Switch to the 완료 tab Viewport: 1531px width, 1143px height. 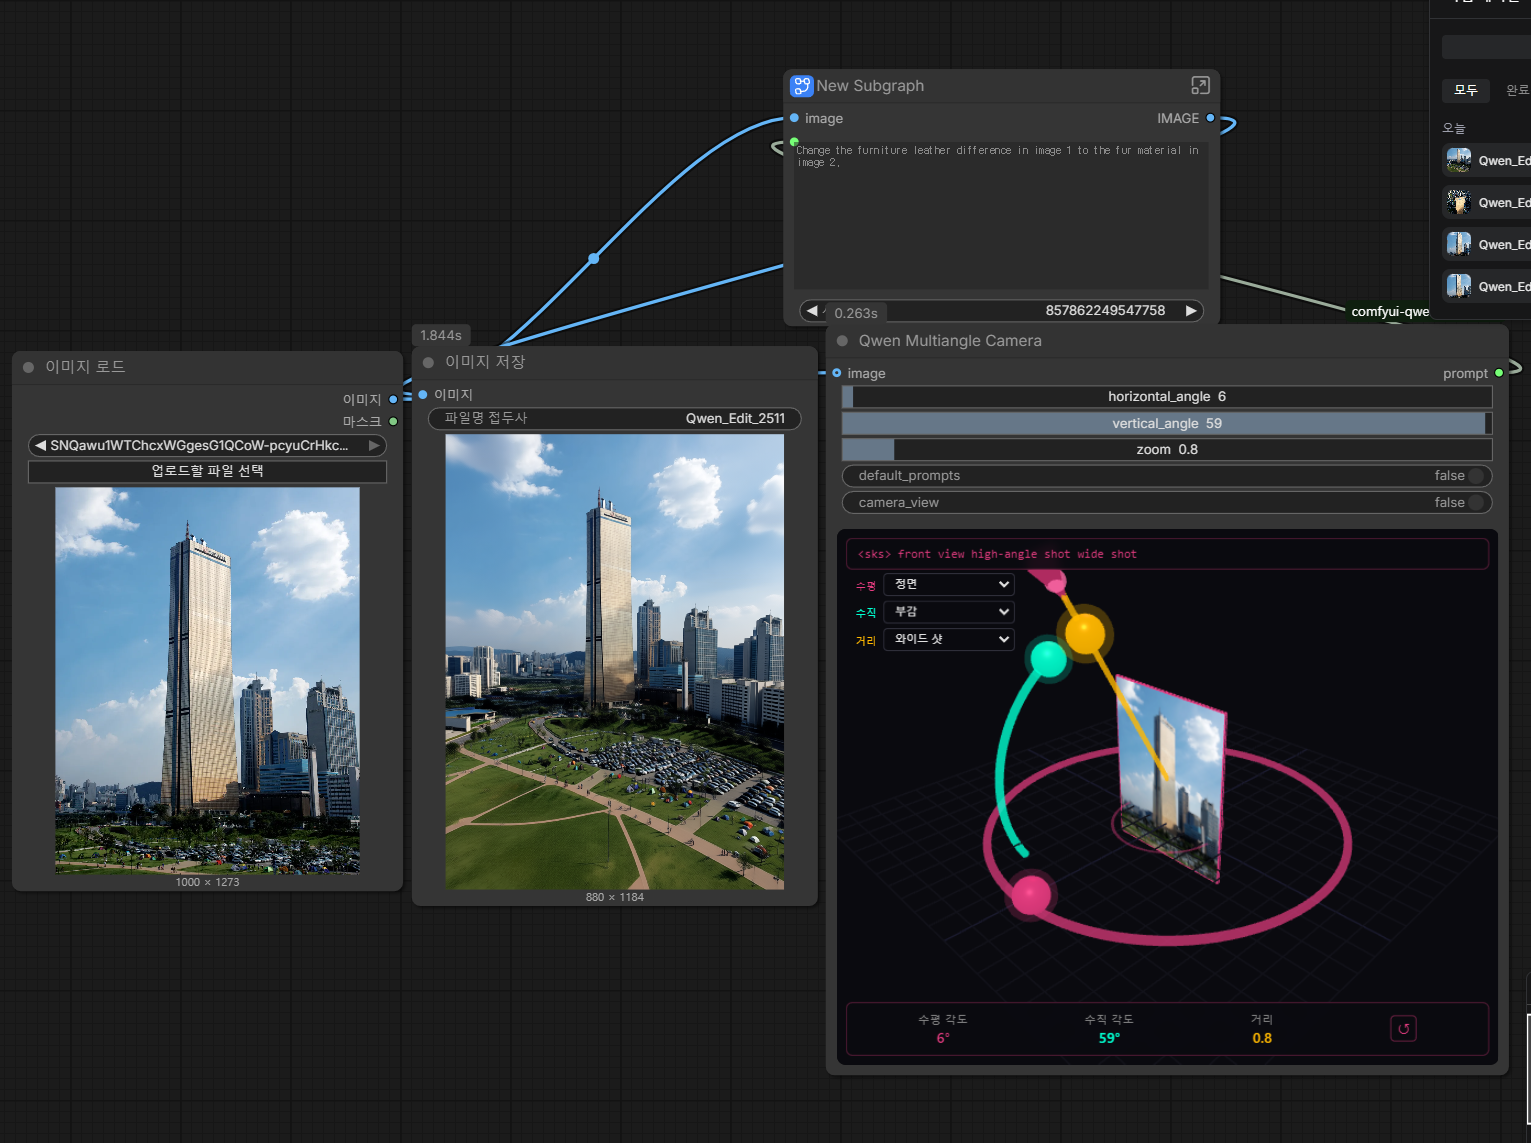[x=1516, y=90]
